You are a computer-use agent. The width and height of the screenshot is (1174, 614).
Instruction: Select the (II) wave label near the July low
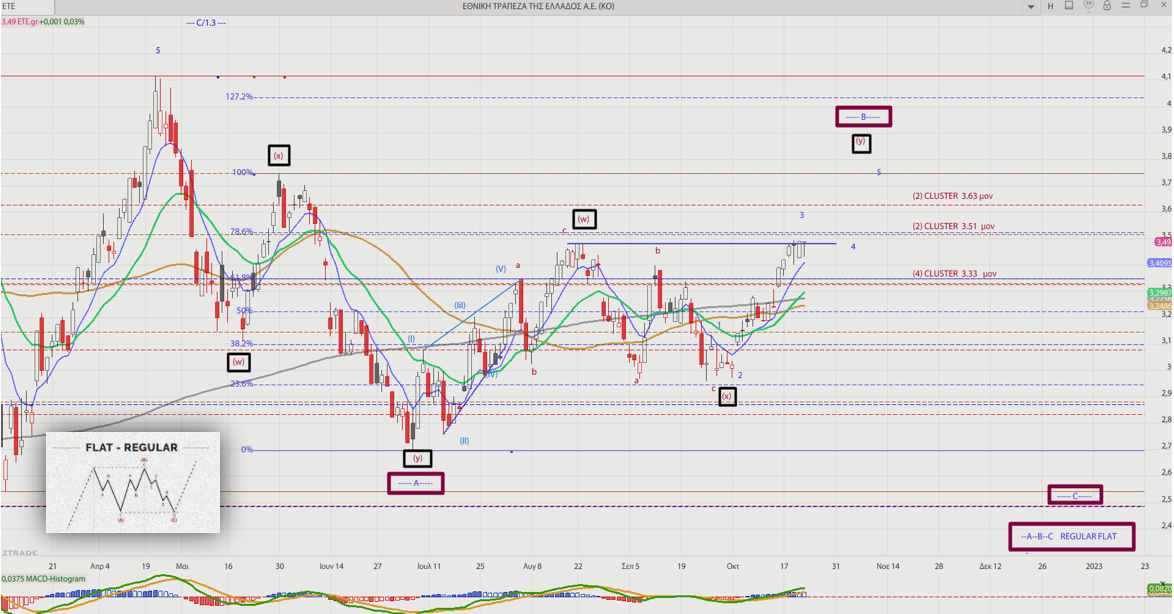464,441
